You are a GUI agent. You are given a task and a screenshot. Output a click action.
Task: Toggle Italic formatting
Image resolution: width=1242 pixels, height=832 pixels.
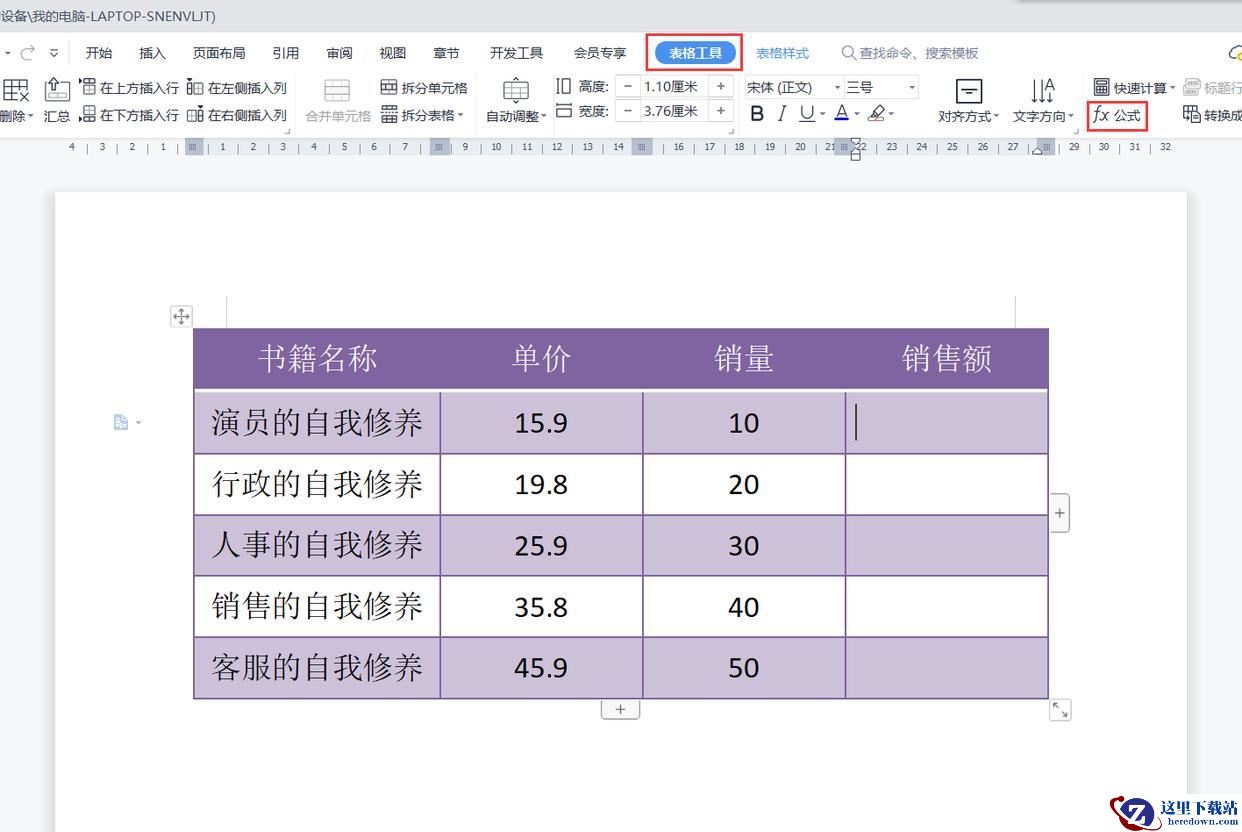click(782, 114)
